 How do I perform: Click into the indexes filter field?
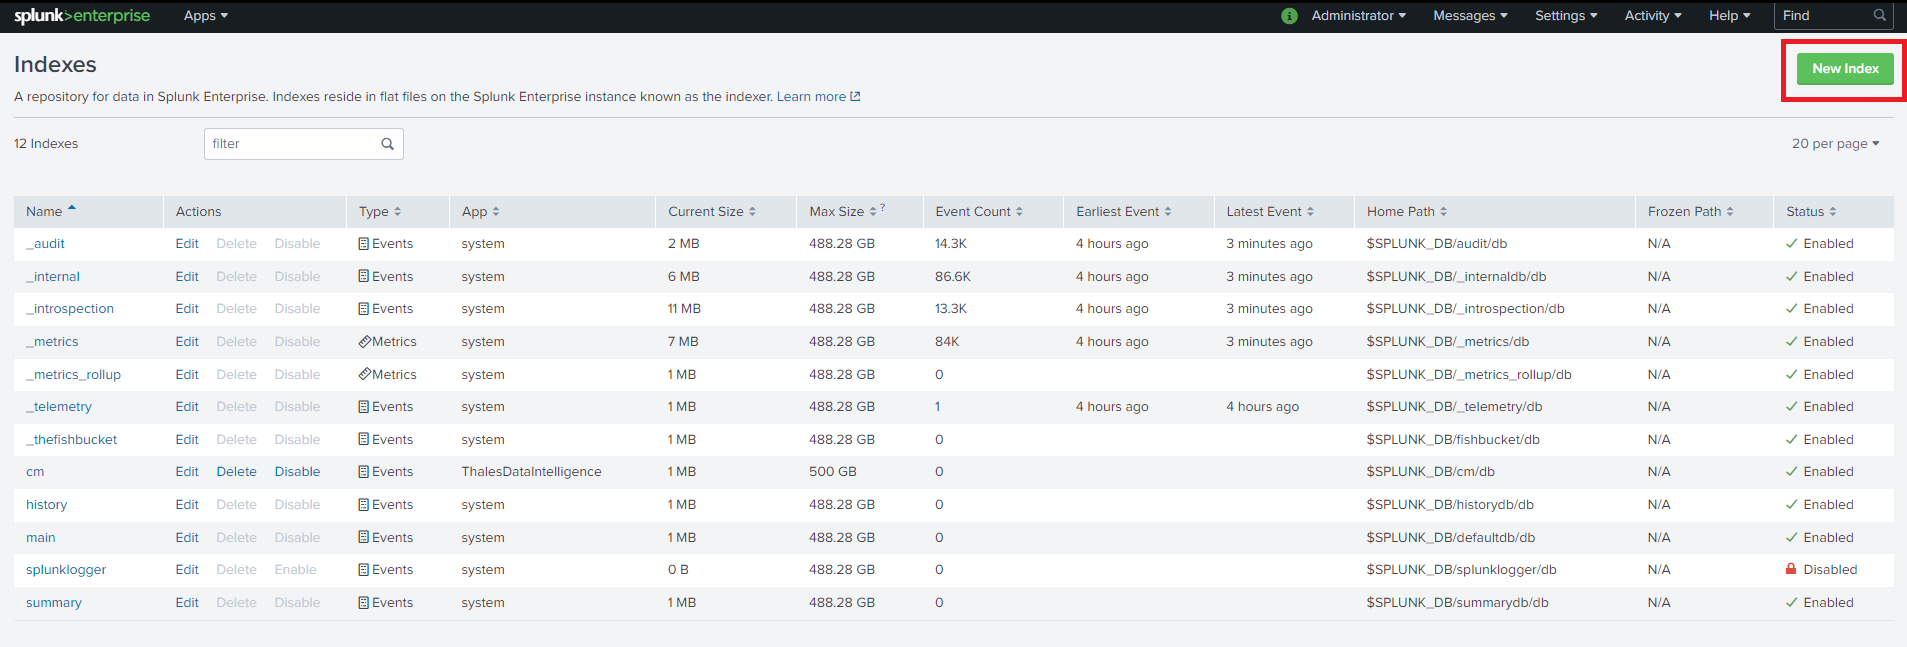click(290, 144)
